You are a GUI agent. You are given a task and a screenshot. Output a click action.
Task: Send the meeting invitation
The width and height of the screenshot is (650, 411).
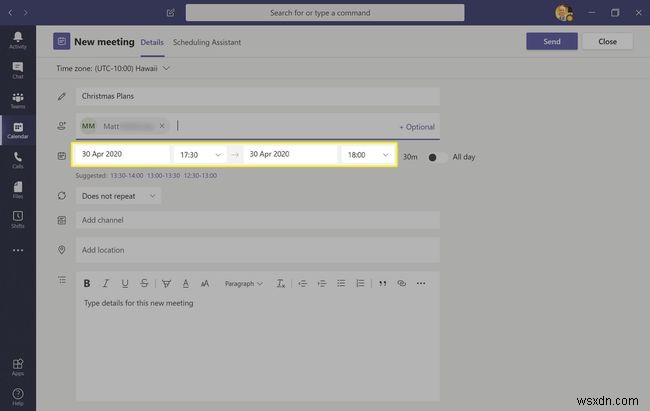pos(552,41)
